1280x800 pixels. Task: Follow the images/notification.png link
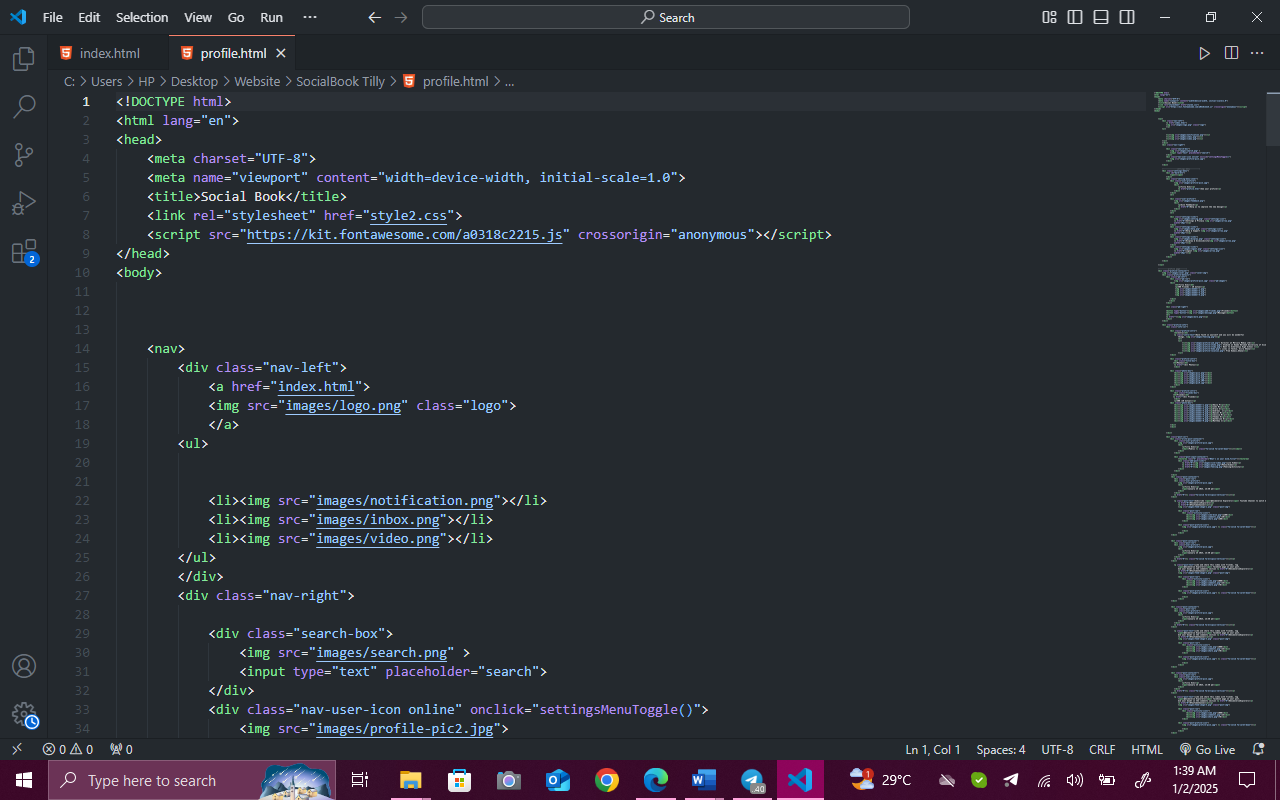(x=405, y=500)
